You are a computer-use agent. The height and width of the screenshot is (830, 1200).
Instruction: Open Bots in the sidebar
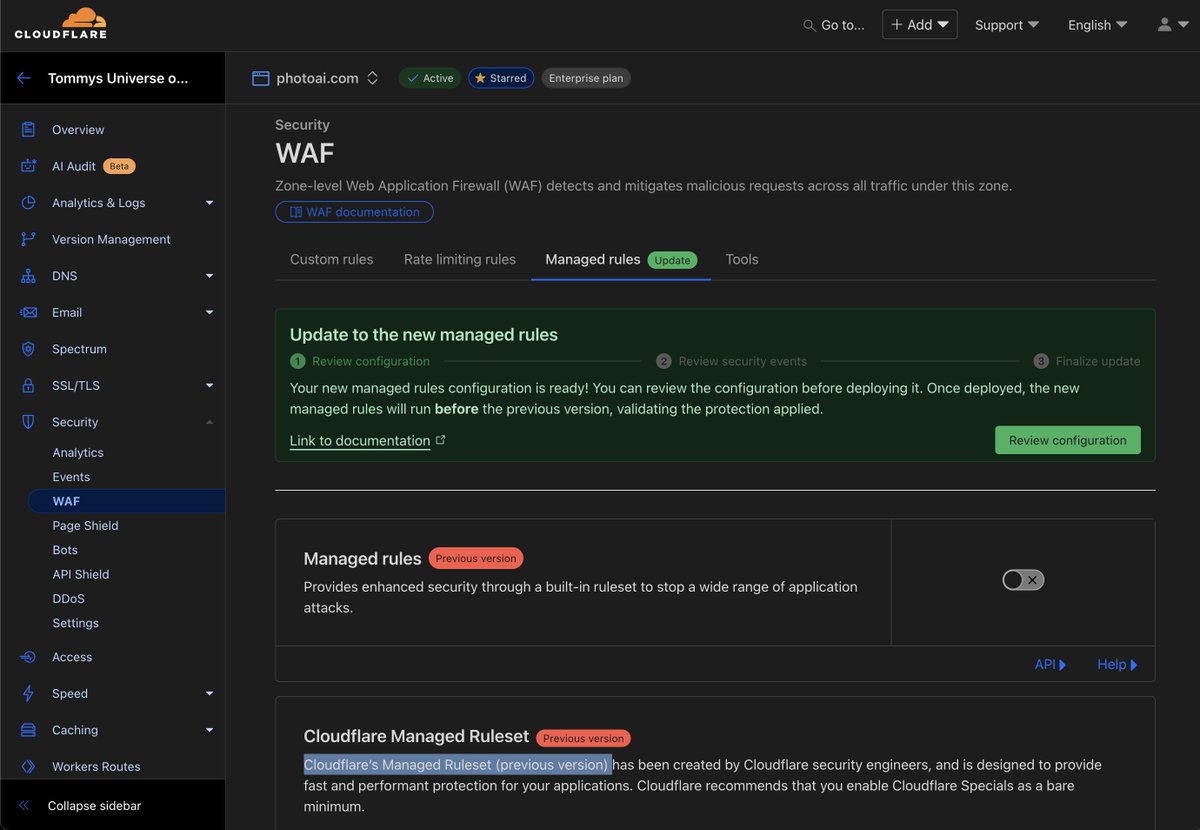[65, 550]
